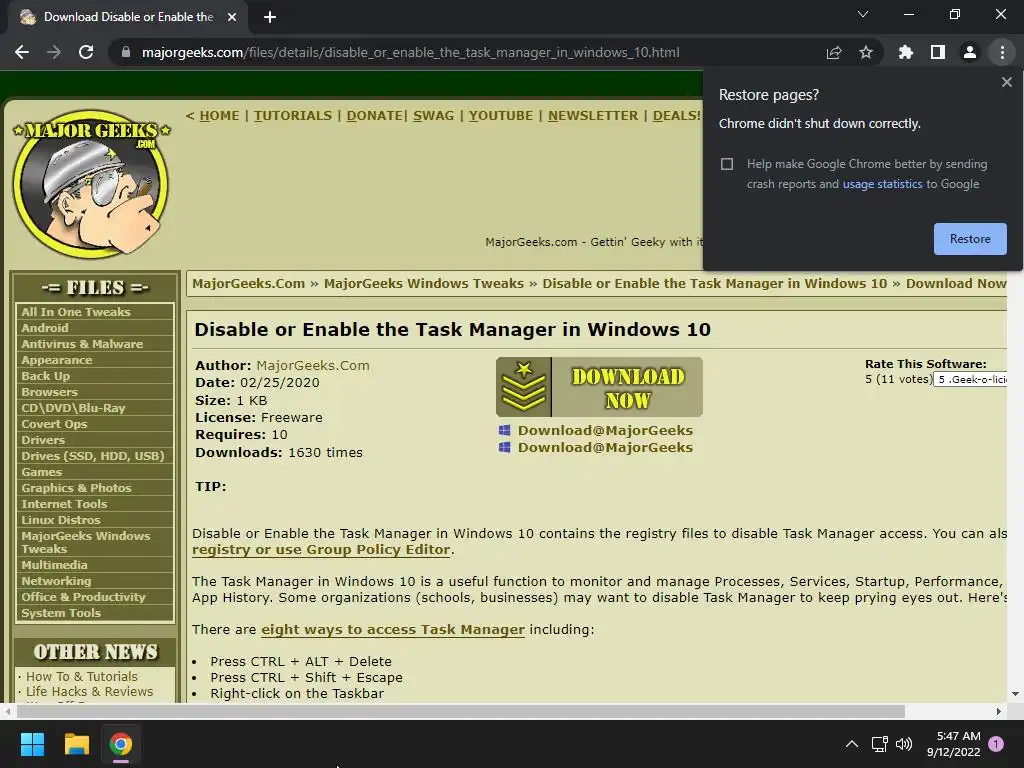Open the Geek-o-licious rating dropdown

coord(970,379)
